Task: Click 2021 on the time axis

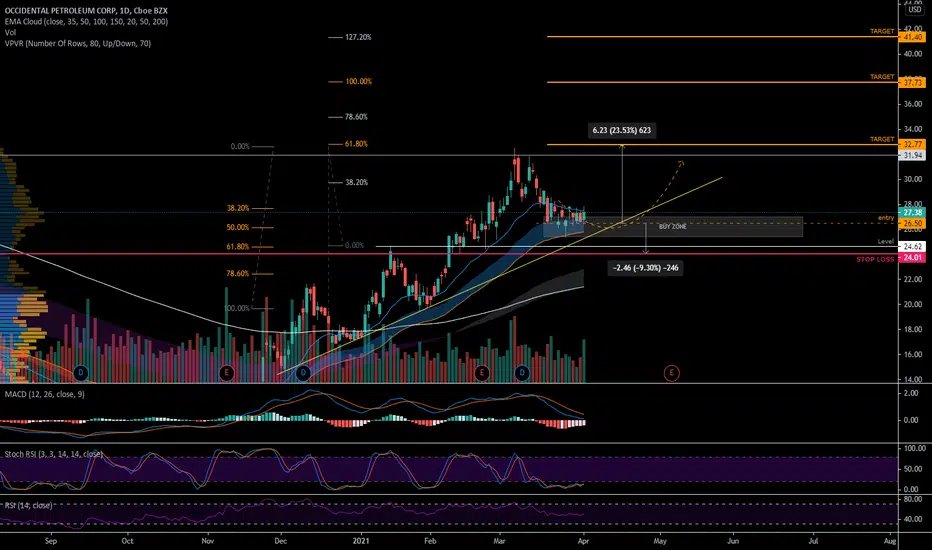Action: click(361, 541)
